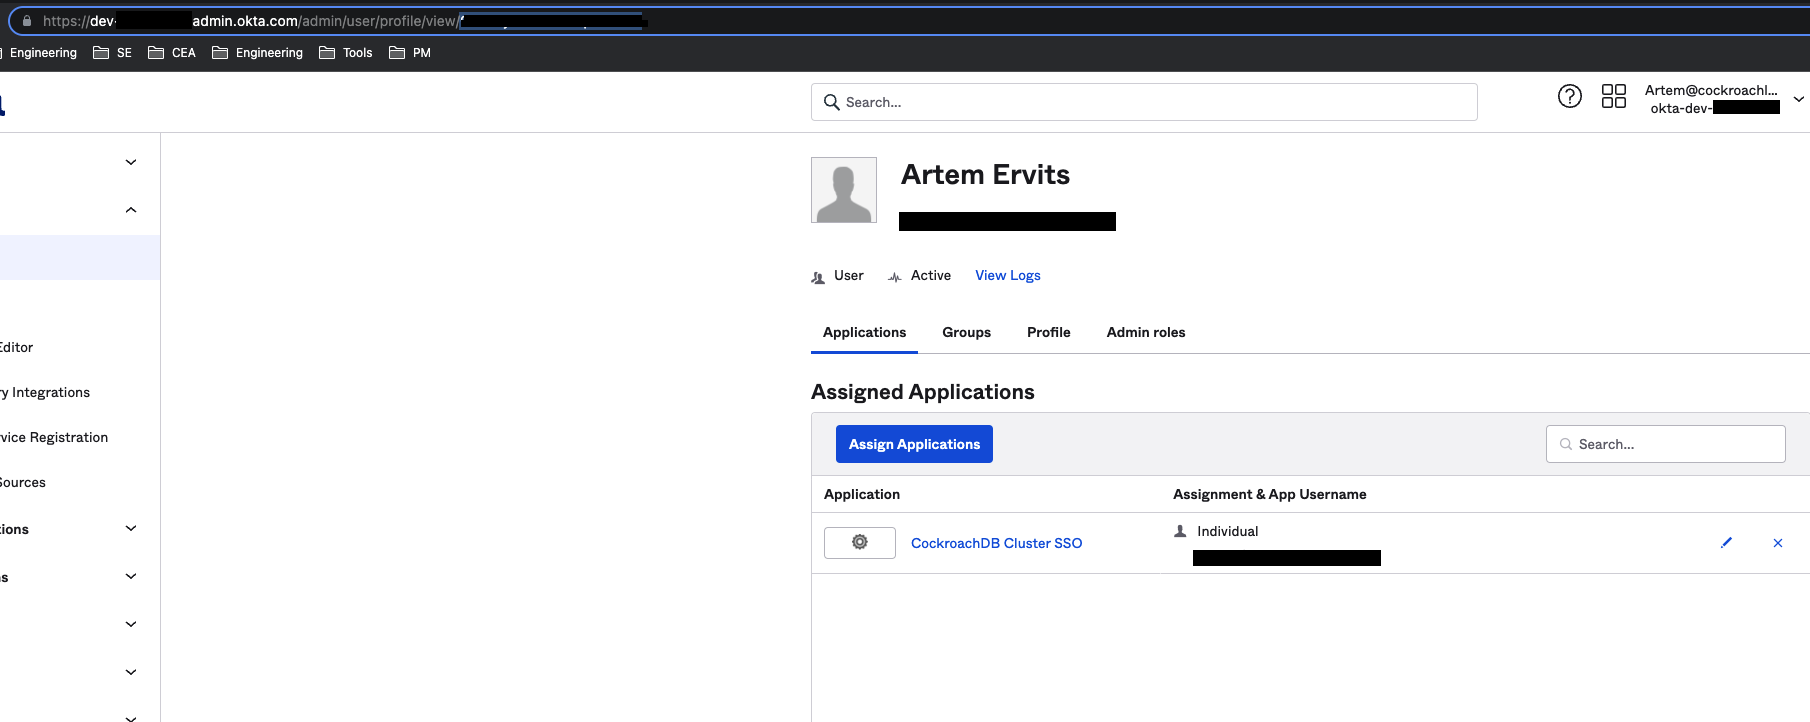
Task: Click the Individual assignment label
Action: coord(1227,531)
